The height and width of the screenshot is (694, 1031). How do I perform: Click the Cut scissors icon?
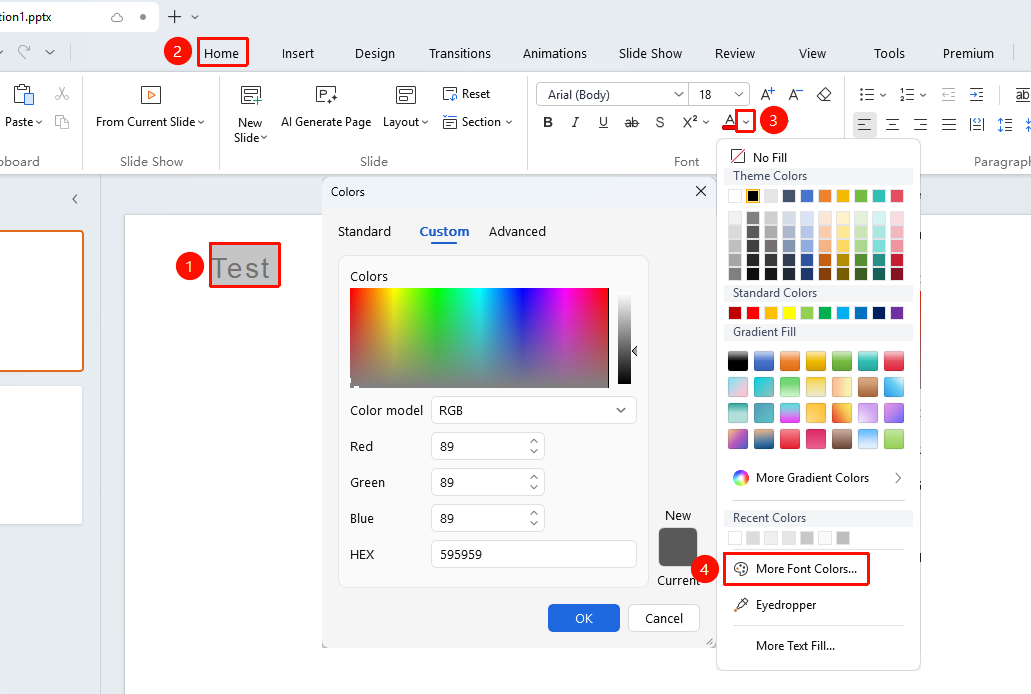coord(62,94)
